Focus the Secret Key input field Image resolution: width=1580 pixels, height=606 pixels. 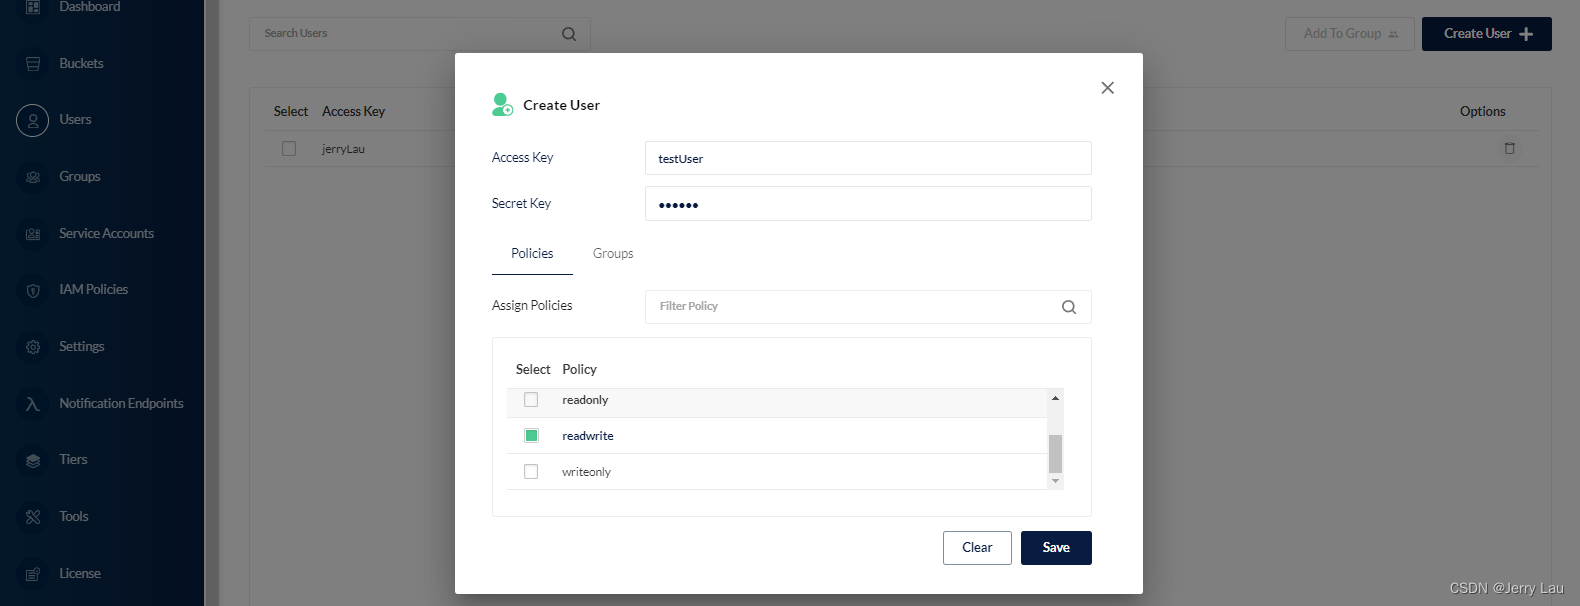click(x=868, y=204)
